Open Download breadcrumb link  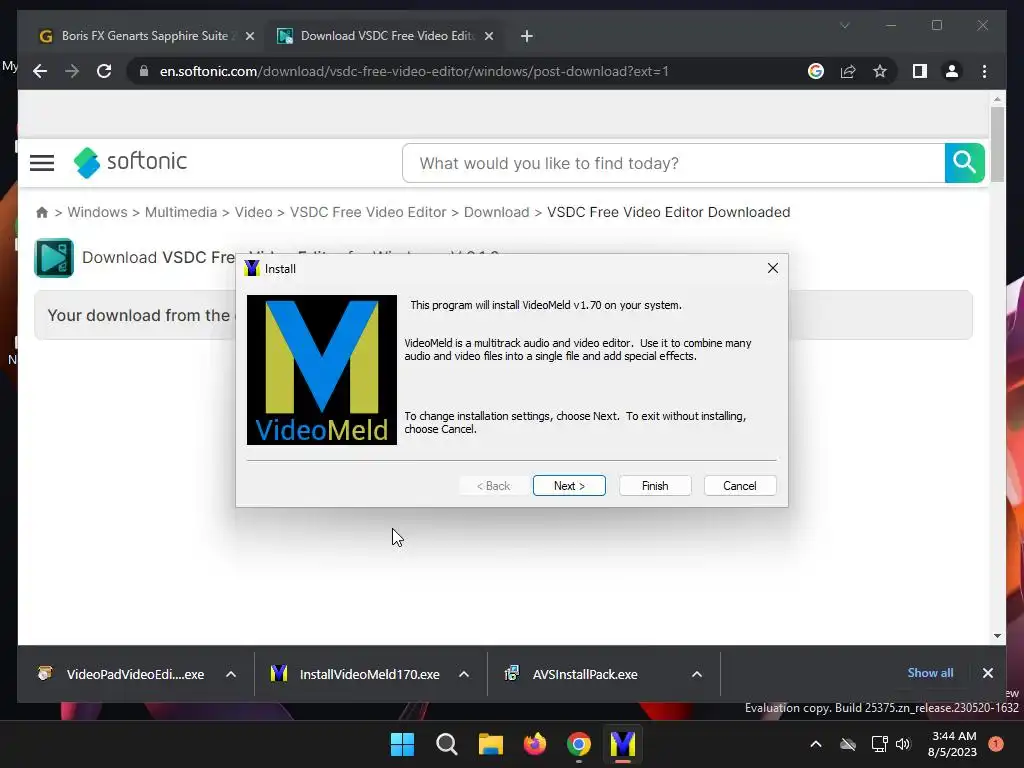click(x=496, y=212)
